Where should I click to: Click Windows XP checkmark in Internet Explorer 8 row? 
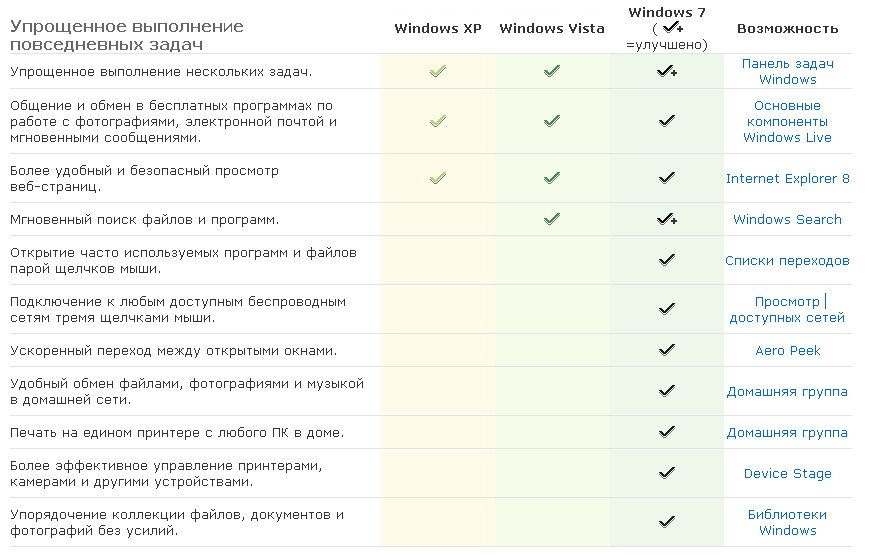pos(437,178)
